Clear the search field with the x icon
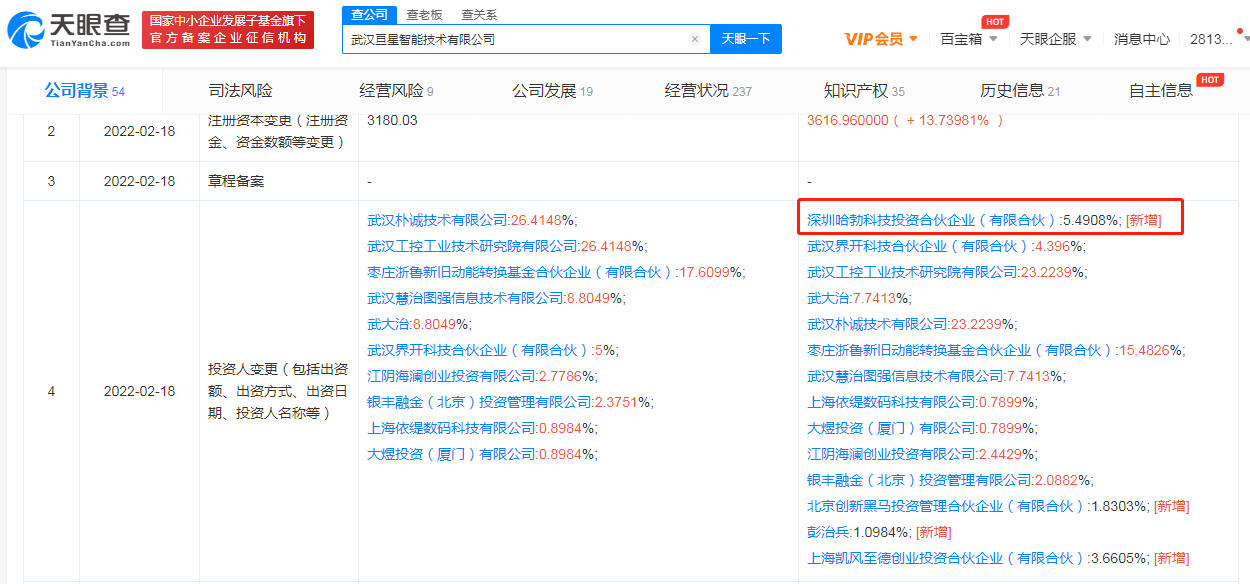 pyautogui.click(x=695, y=39)
